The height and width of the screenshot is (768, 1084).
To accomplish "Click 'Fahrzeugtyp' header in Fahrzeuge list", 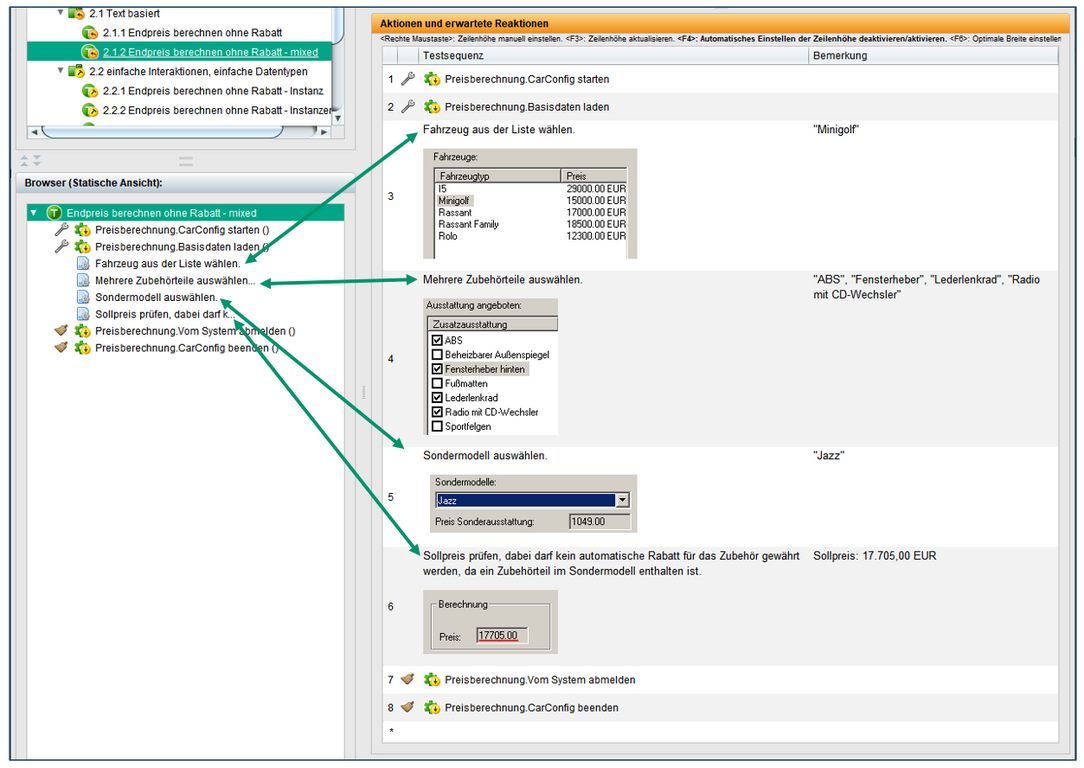I will tap(497, 176).
